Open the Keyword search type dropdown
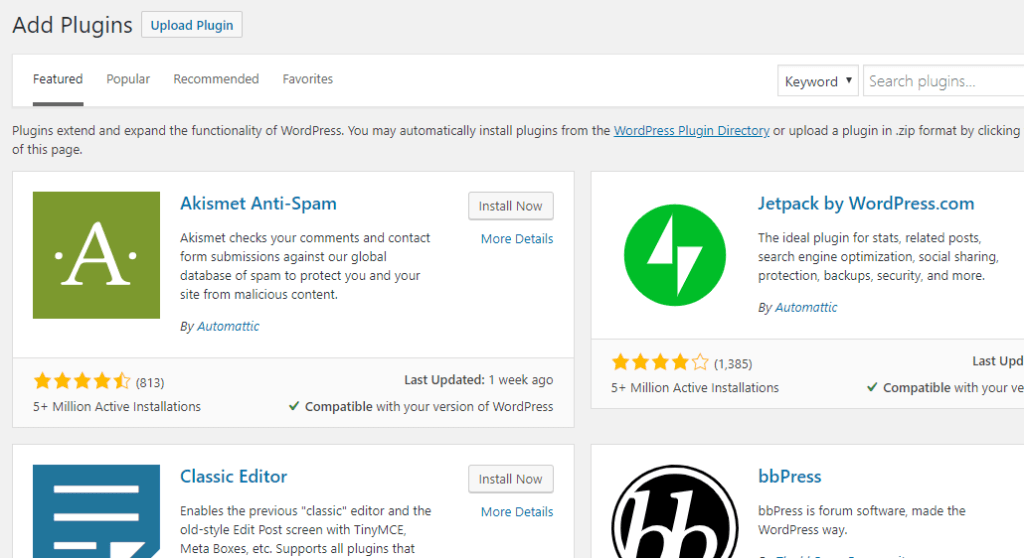Image resolution: width=1024 pixels, height=558 pixels. [x=817, y=81]
